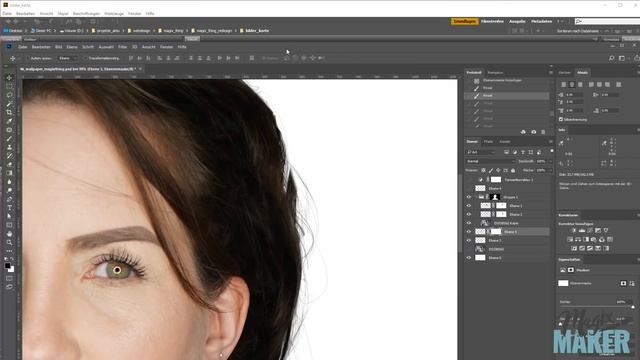
Task: Select the Horizontal Type tool
Action: coord(9,208)
